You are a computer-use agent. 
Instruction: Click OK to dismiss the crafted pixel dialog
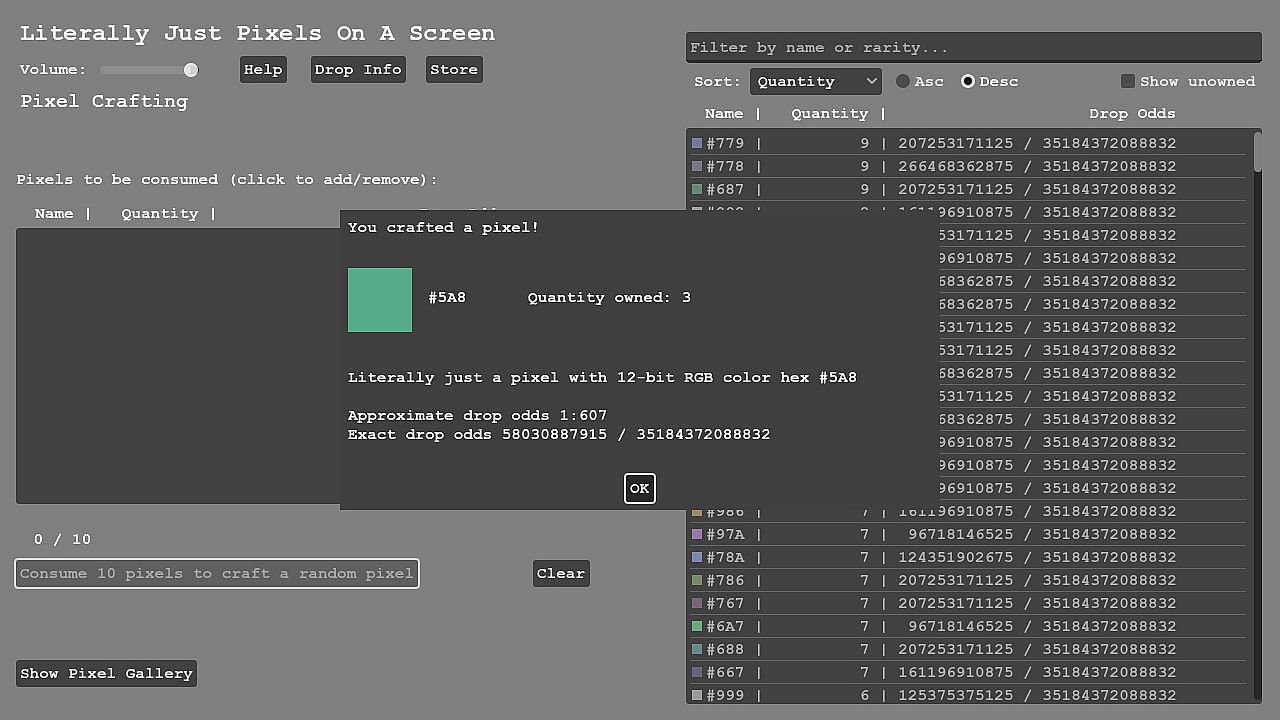point(639,488)
